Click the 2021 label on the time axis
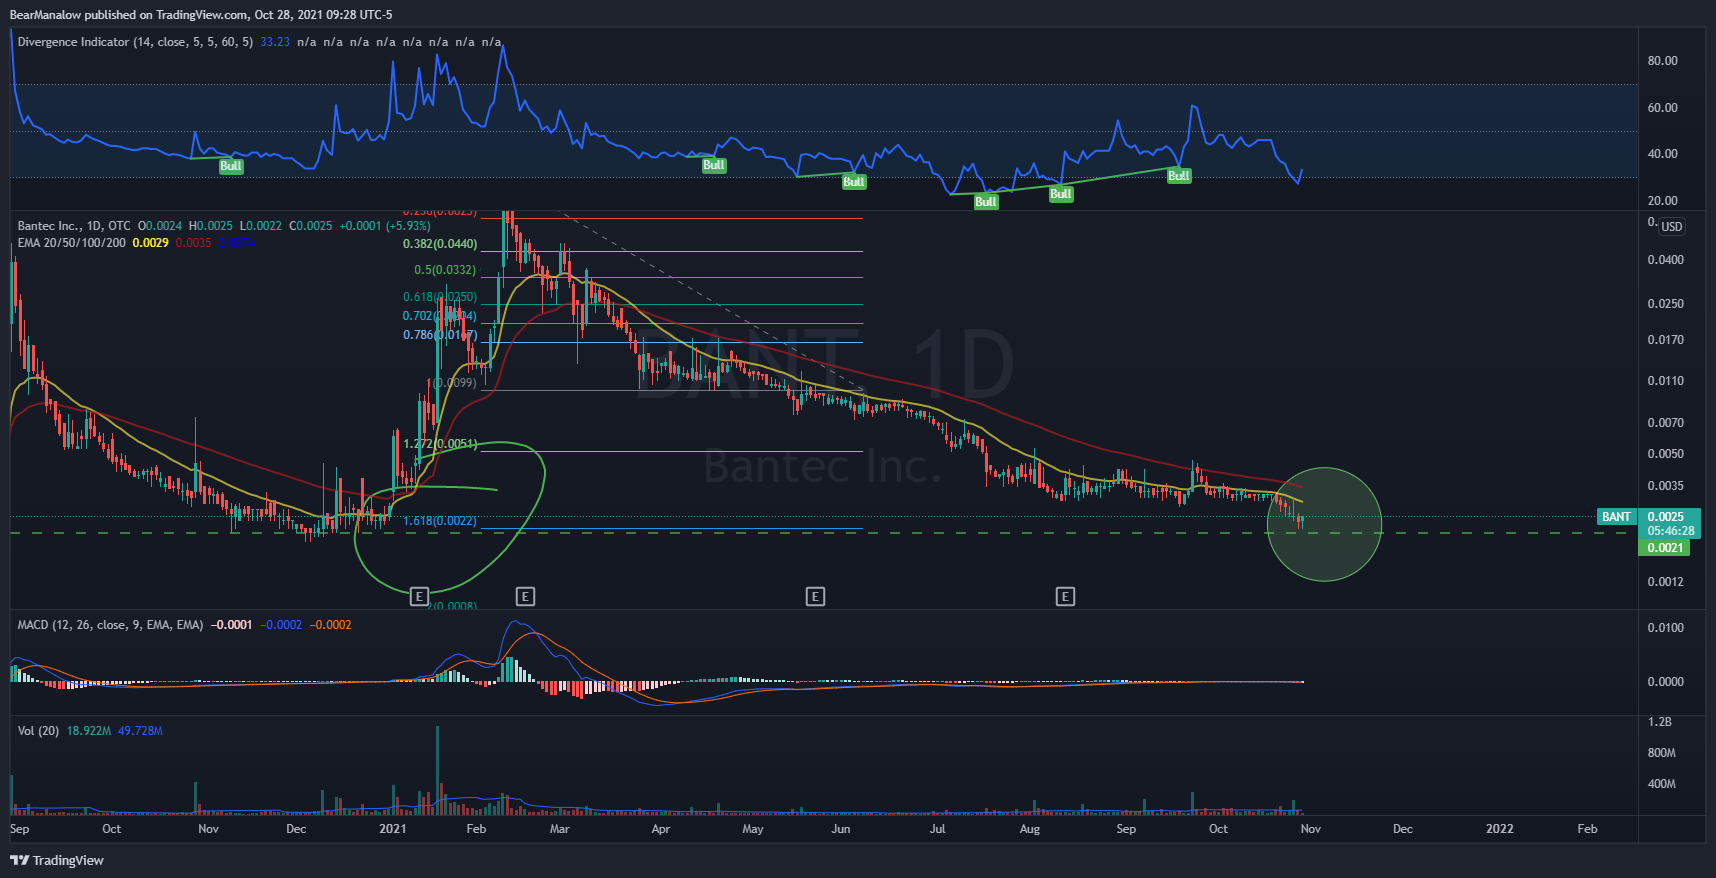1716x878 pixels. (x=393, y=829)
